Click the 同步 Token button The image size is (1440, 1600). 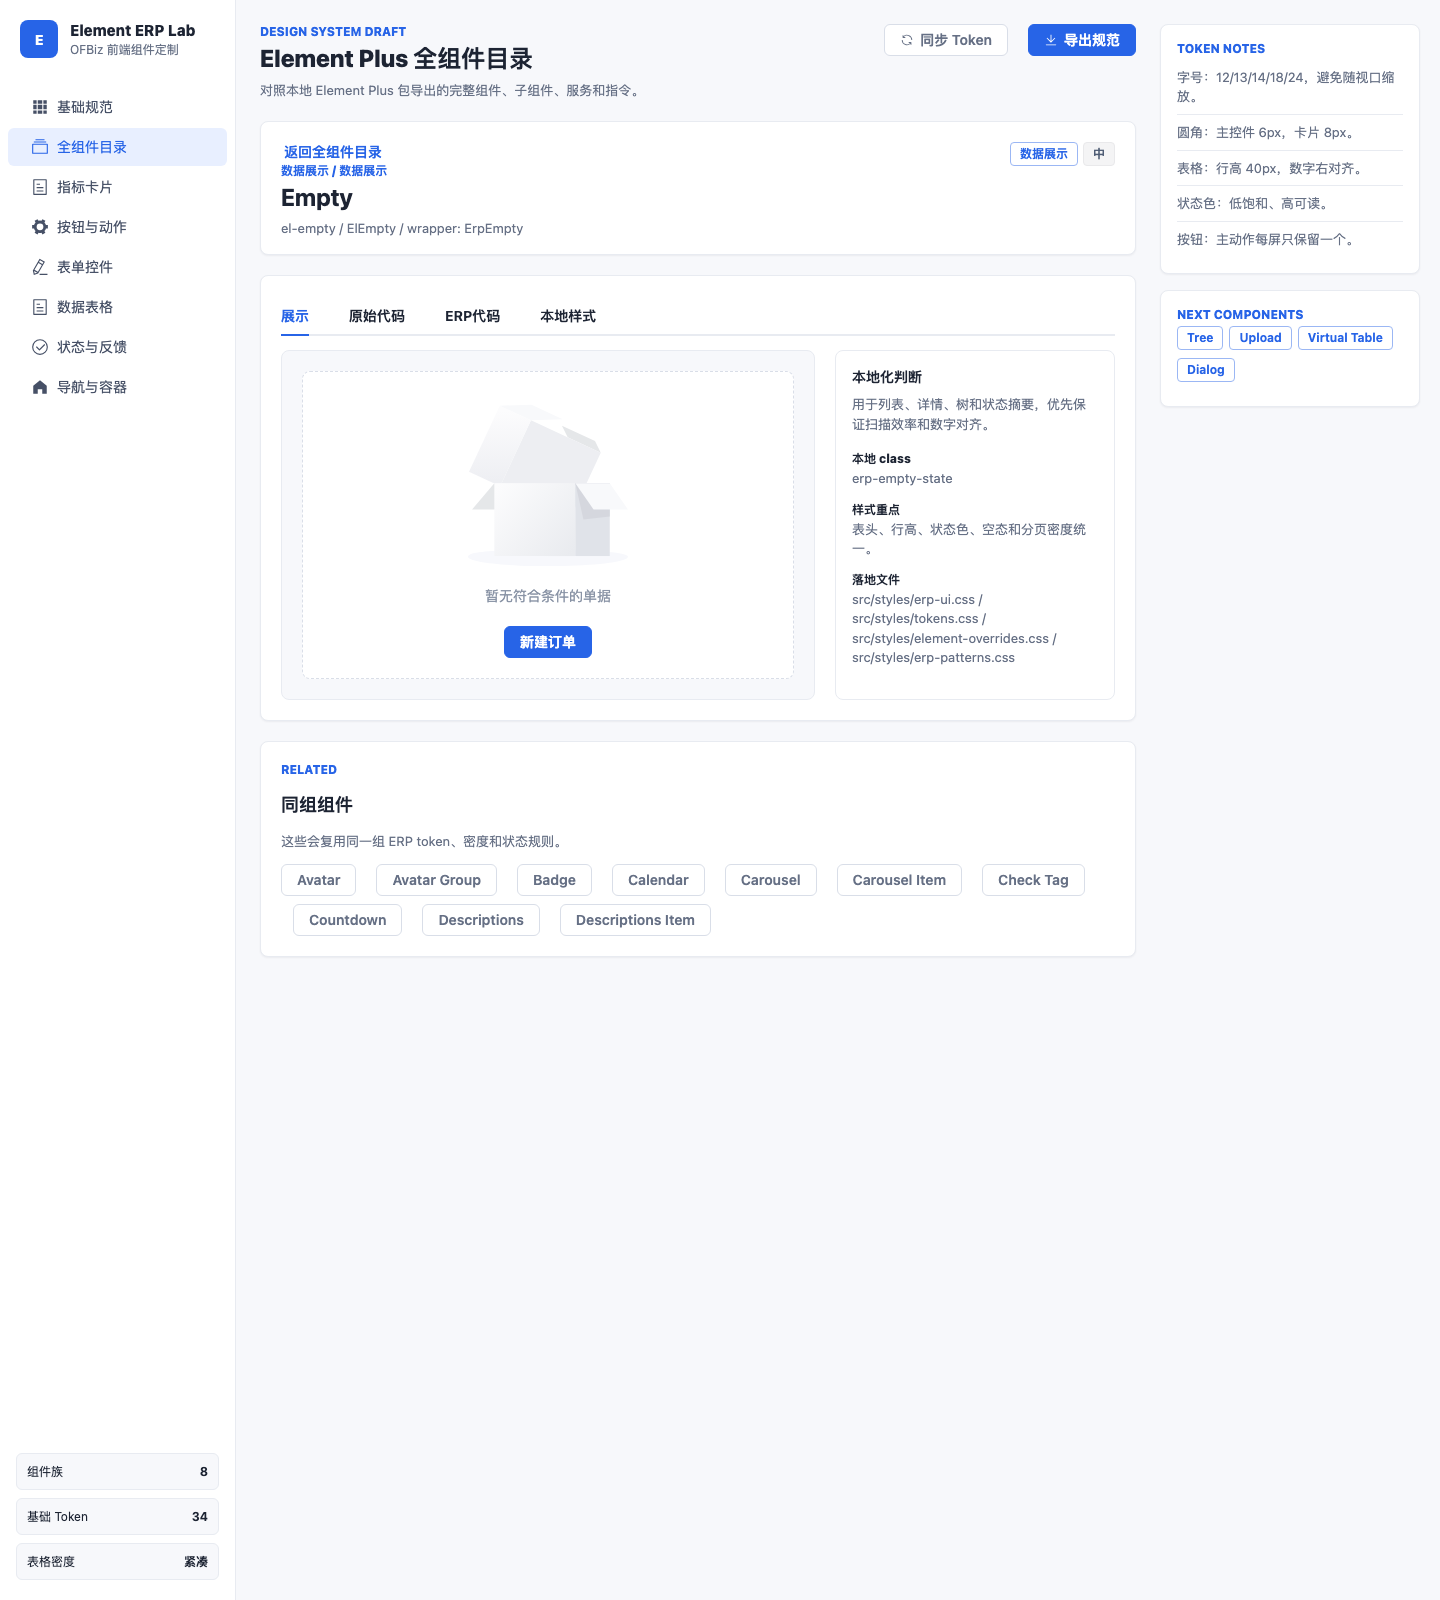[x=946, y=40]
